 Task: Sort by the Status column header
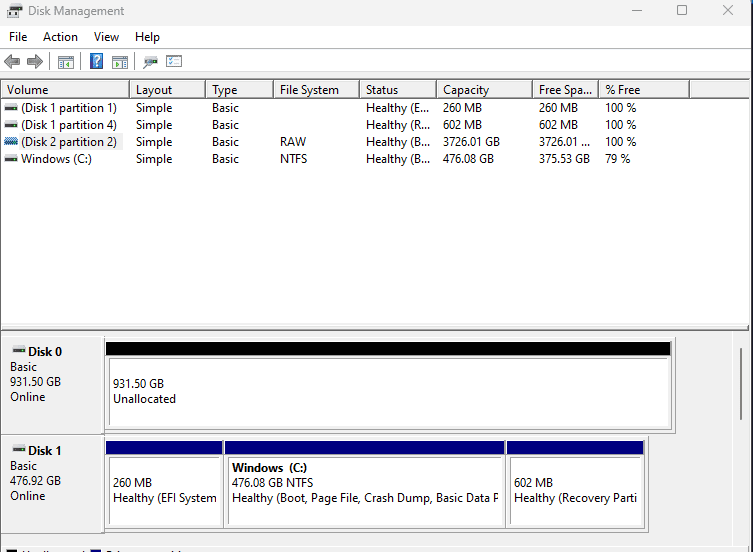pyautogui.click(x=398, y=90)
